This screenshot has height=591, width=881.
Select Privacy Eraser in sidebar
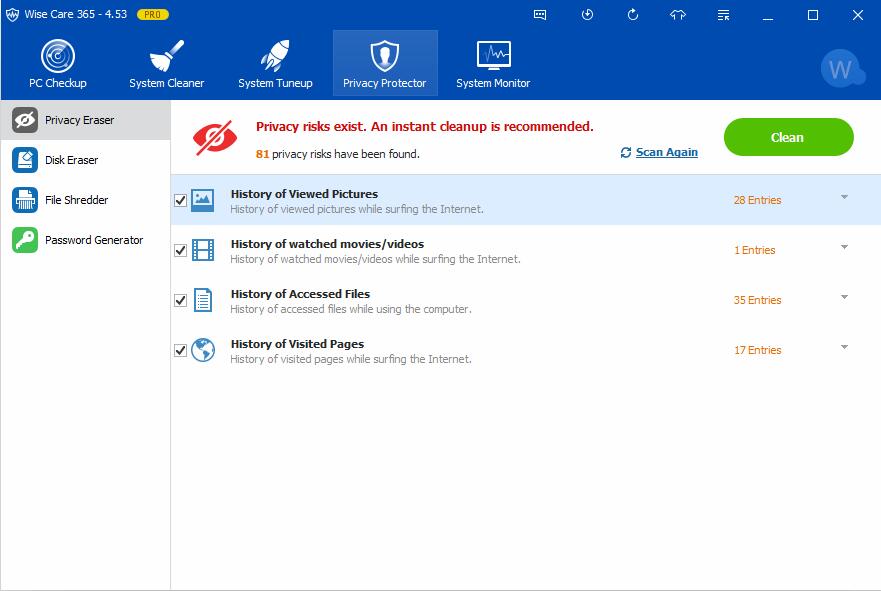tap(85, 120)
